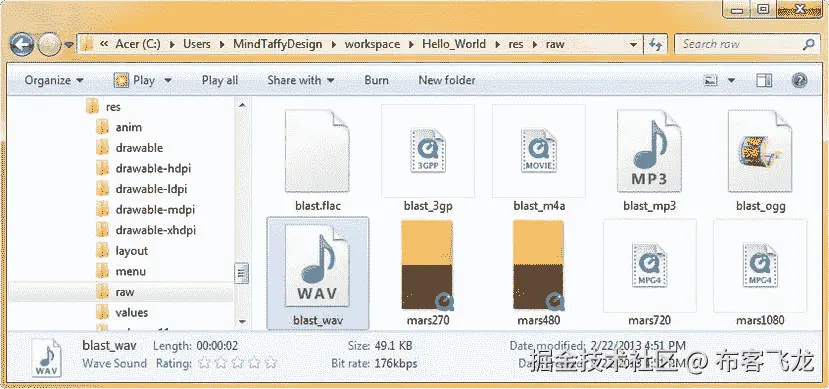This screenshot has height=389, width=829.
Task: Select the drawable-ldpi folder
Action: tap(142, 189)
